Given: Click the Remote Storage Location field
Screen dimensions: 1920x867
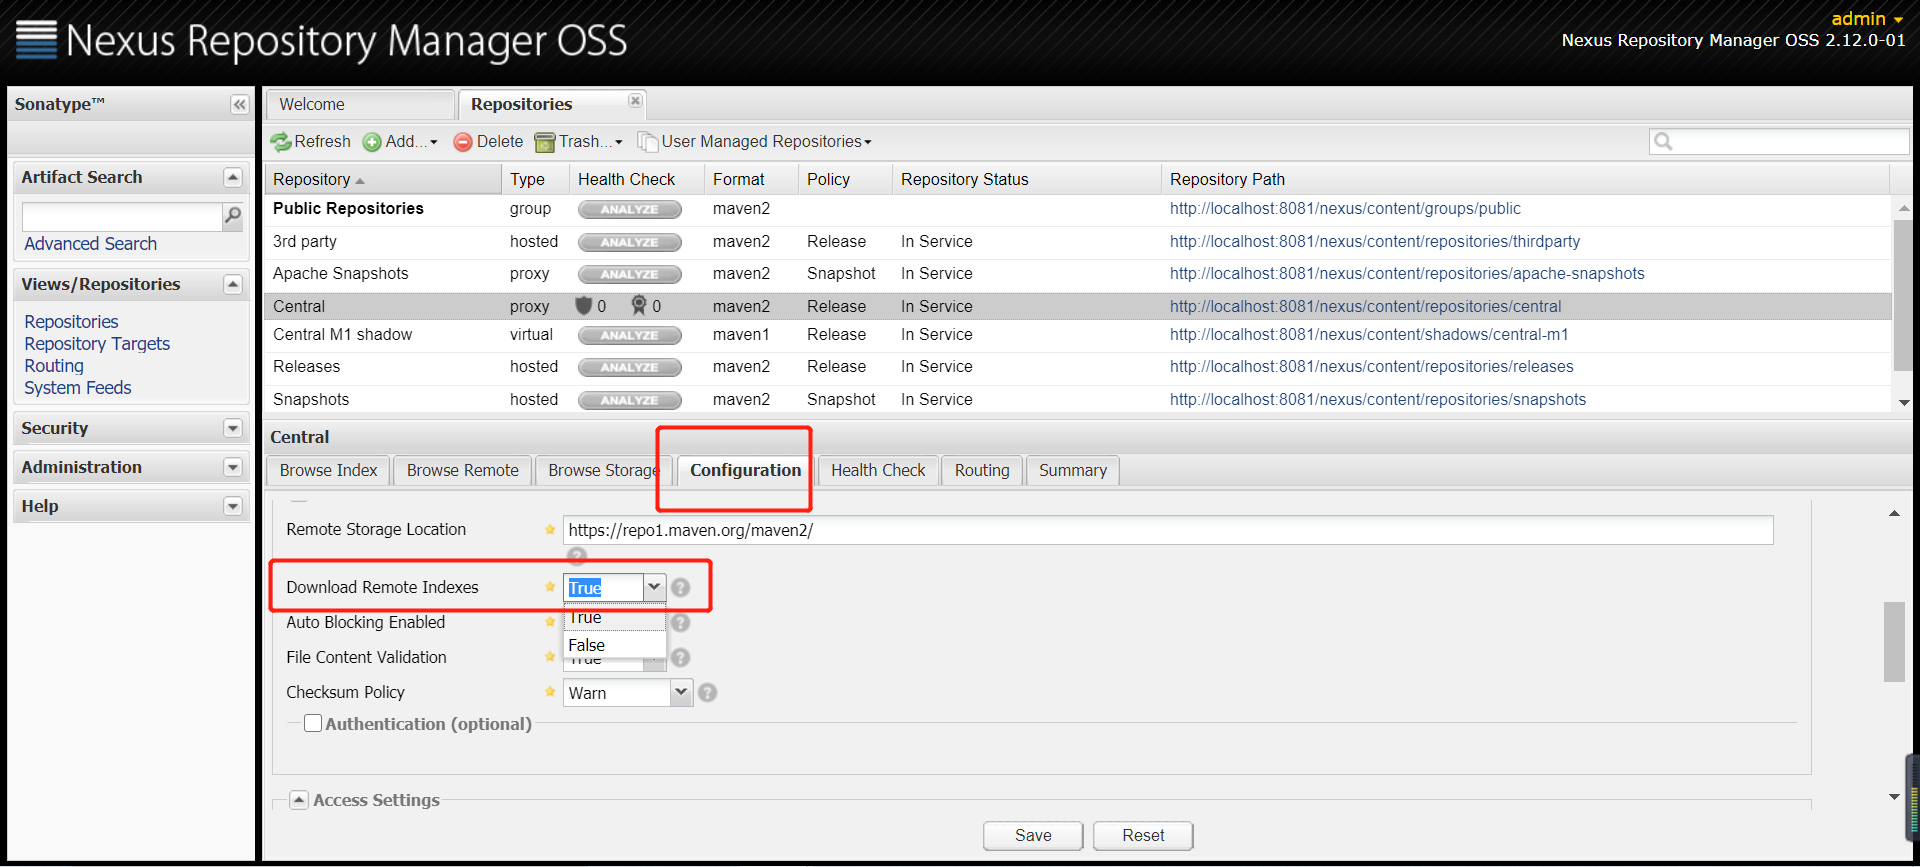Looking at the screenshot, I should pyautogui.click(x=1166, y=530).
